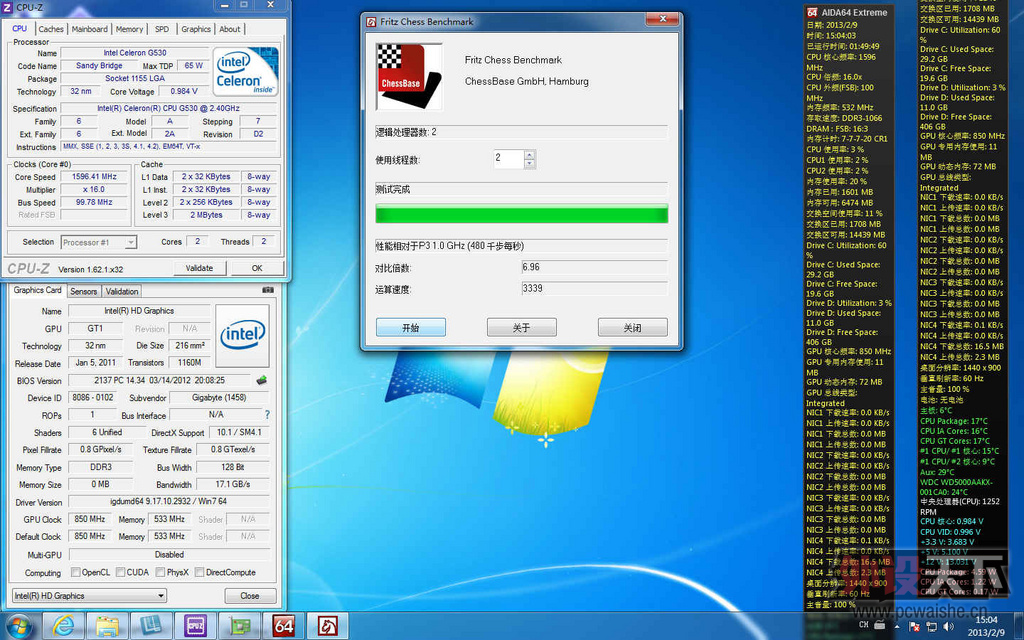The image size is (1024, 640).
Task: Switch to the Mainboard tab
Action: click(89, 29)
